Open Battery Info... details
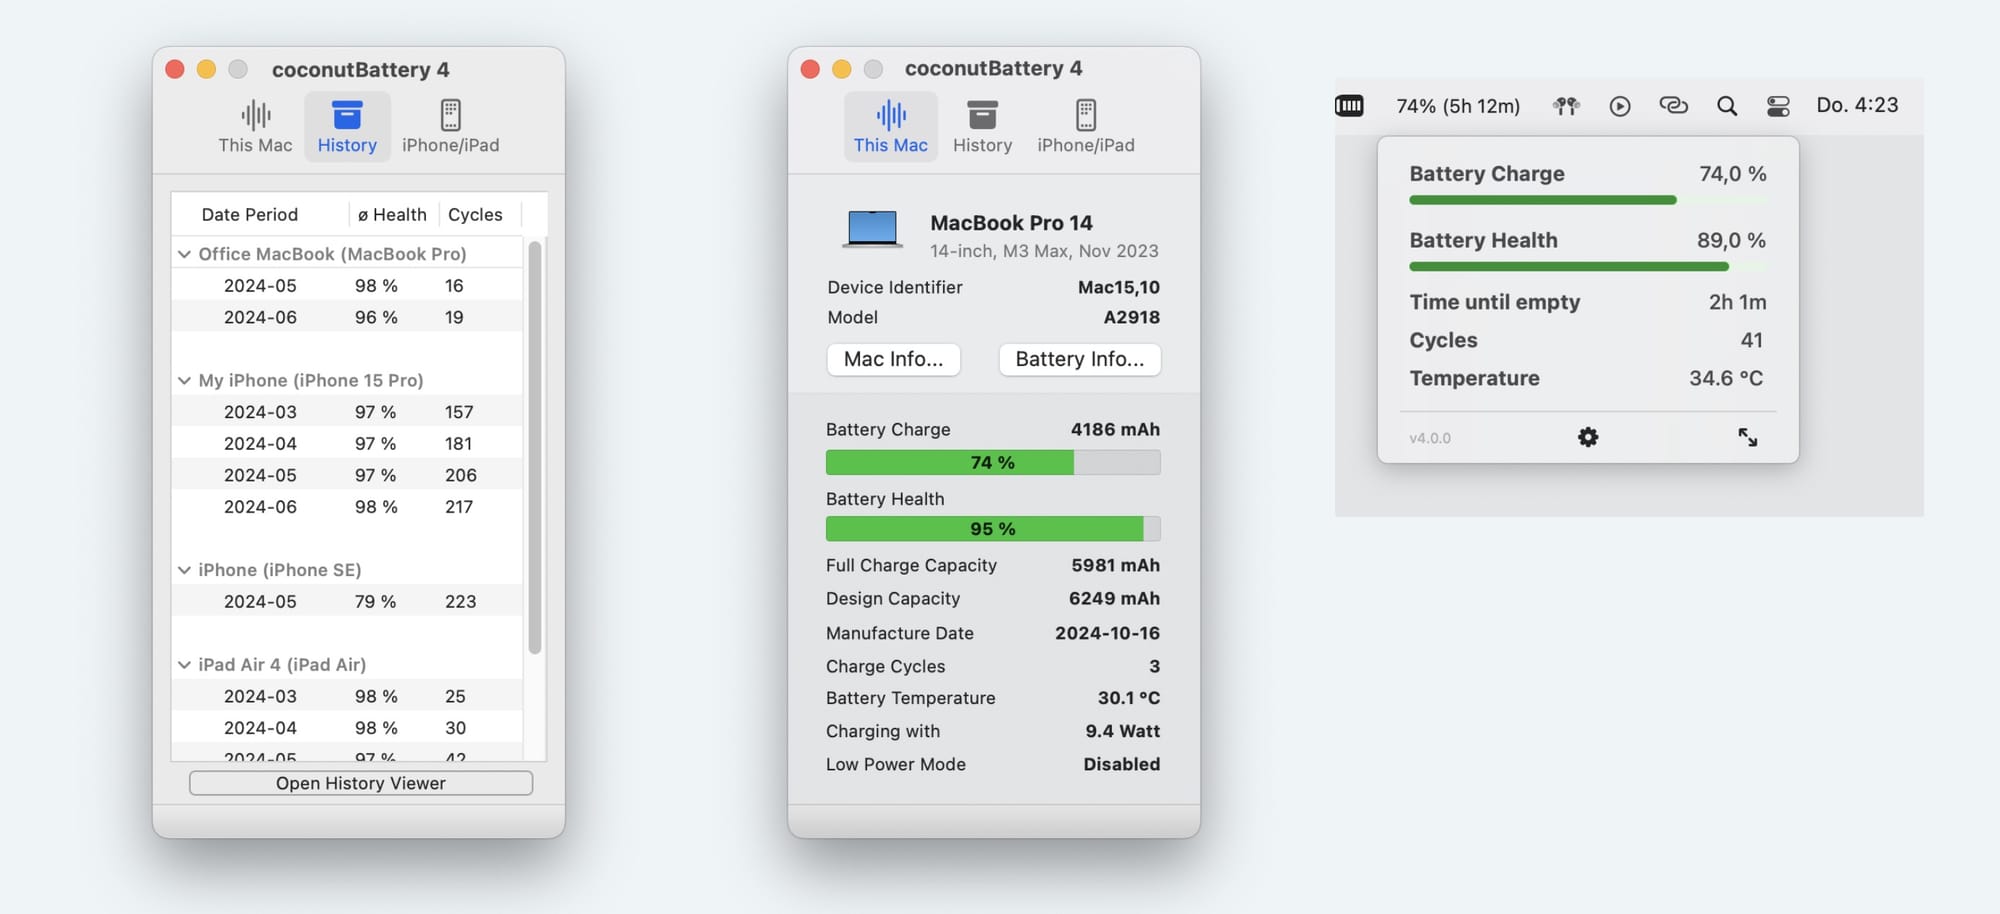This screenshot has height=914, width=2000. 1080,359
